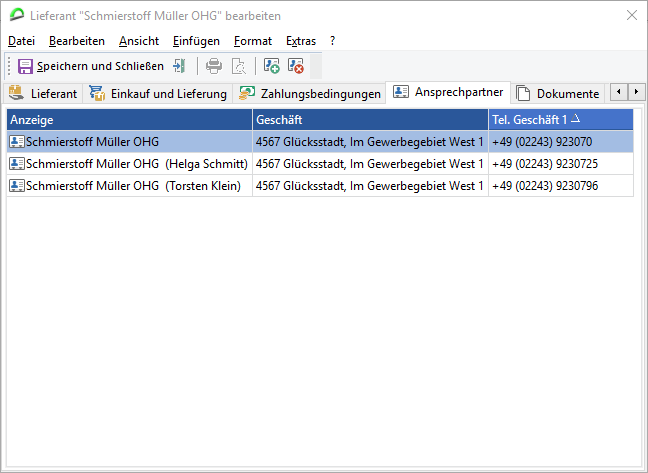Click Speichern und Schließen button
This screenshot has height=473, width=648.
point(91,66)
